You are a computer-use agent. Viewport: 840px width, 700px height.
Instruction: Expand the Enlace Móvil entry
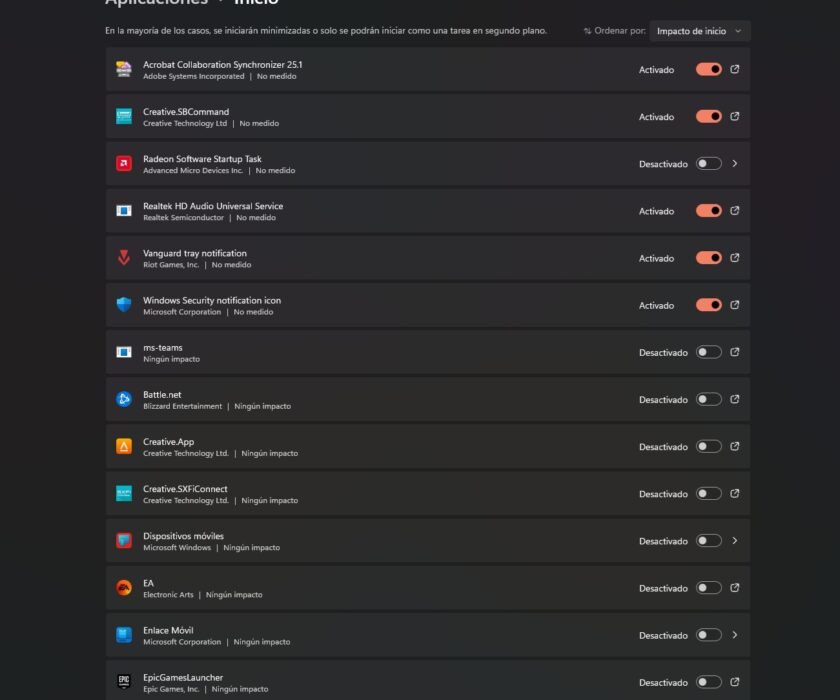[735, 634]
